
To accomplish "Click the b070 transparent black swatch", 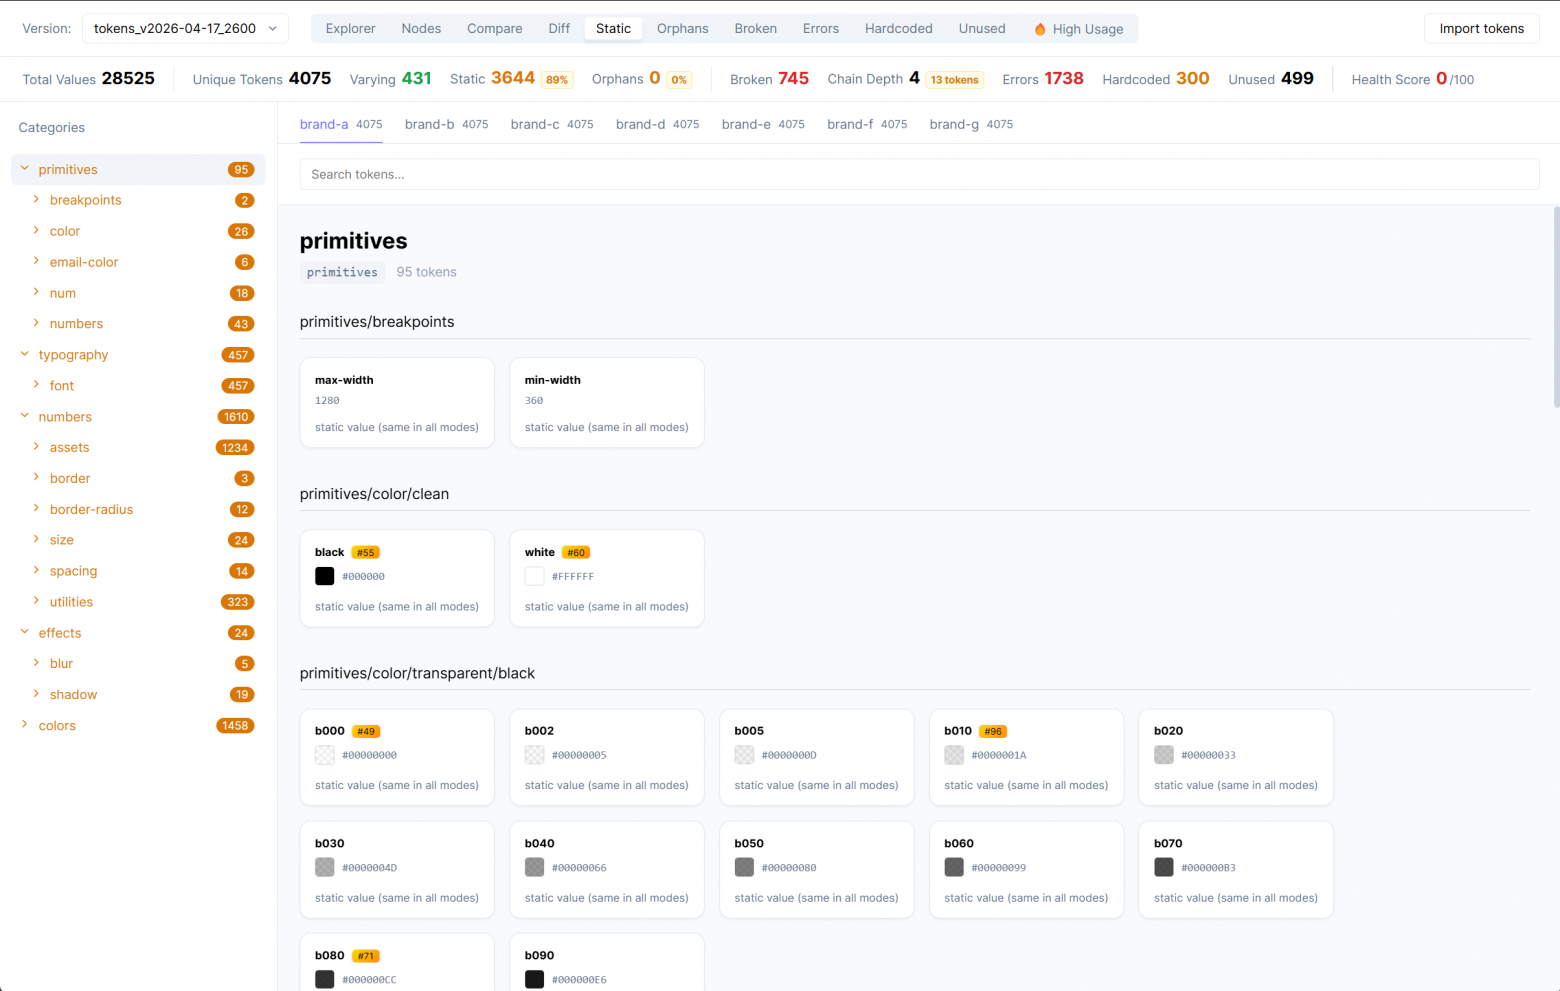I will click(1164, 867).
